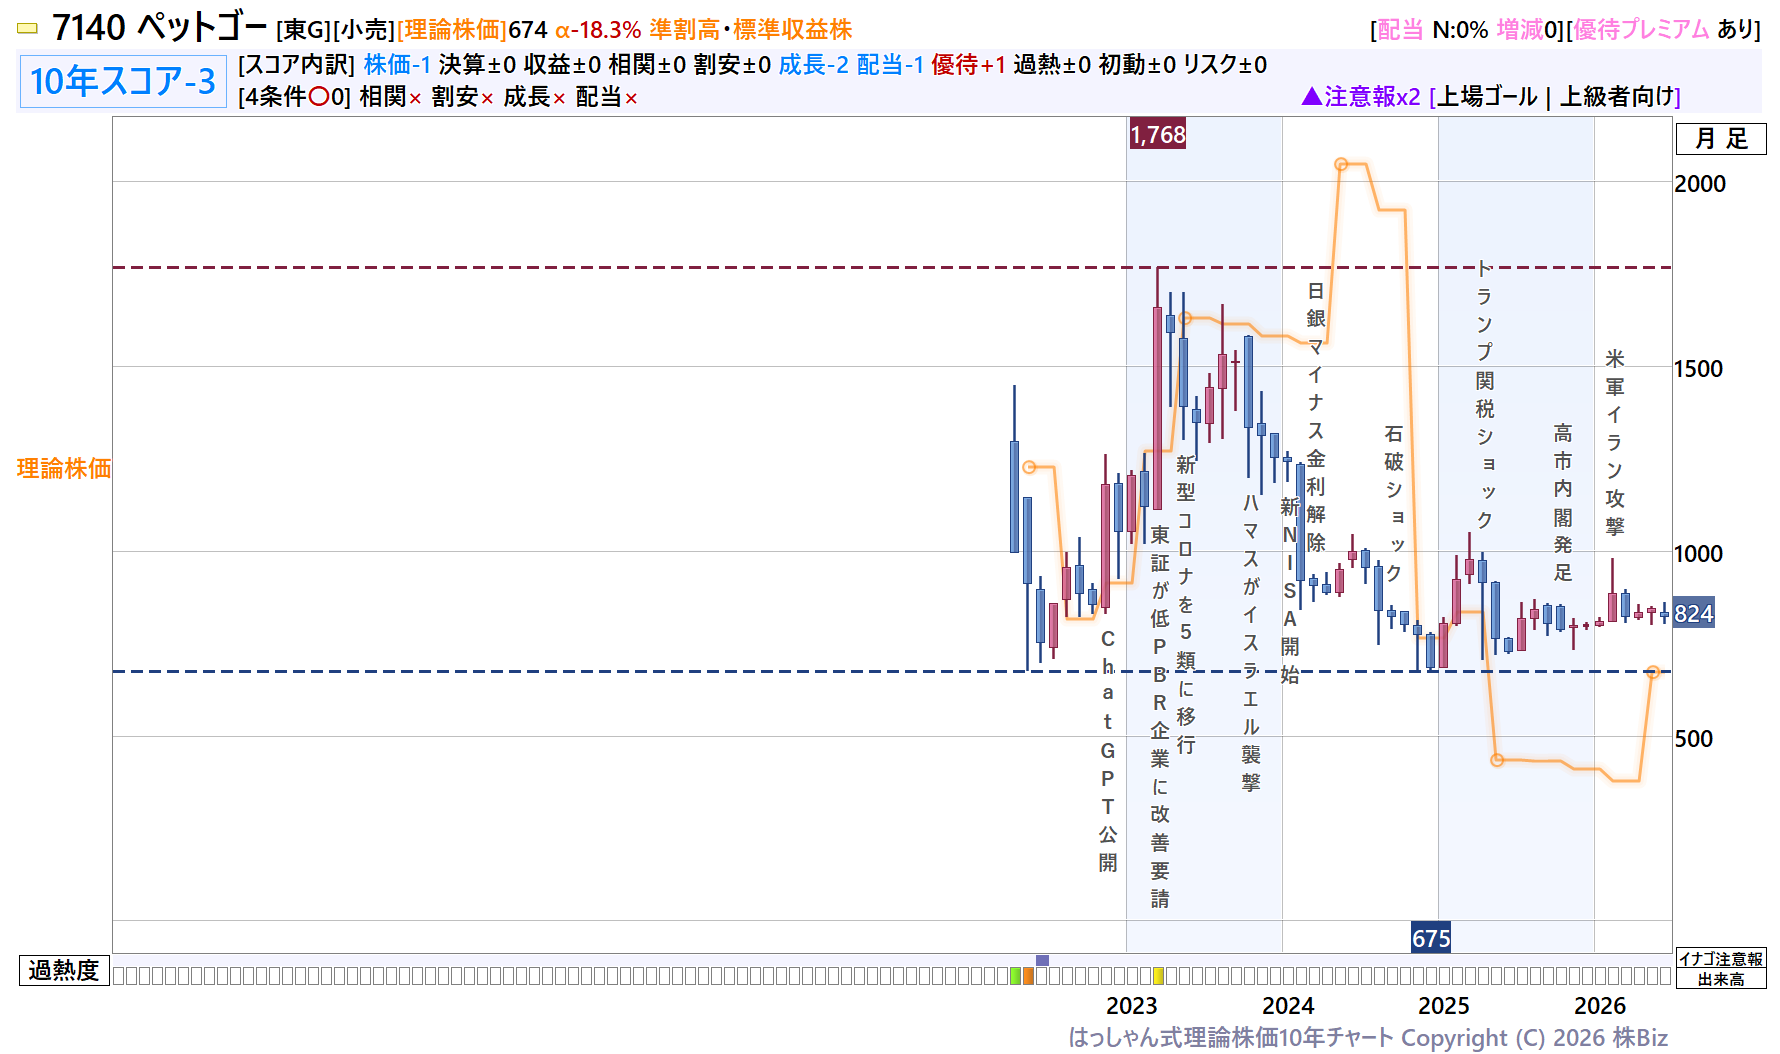Click the 2024 year label on the axis
Screen dimensions: 1780x1054
1288,1005
